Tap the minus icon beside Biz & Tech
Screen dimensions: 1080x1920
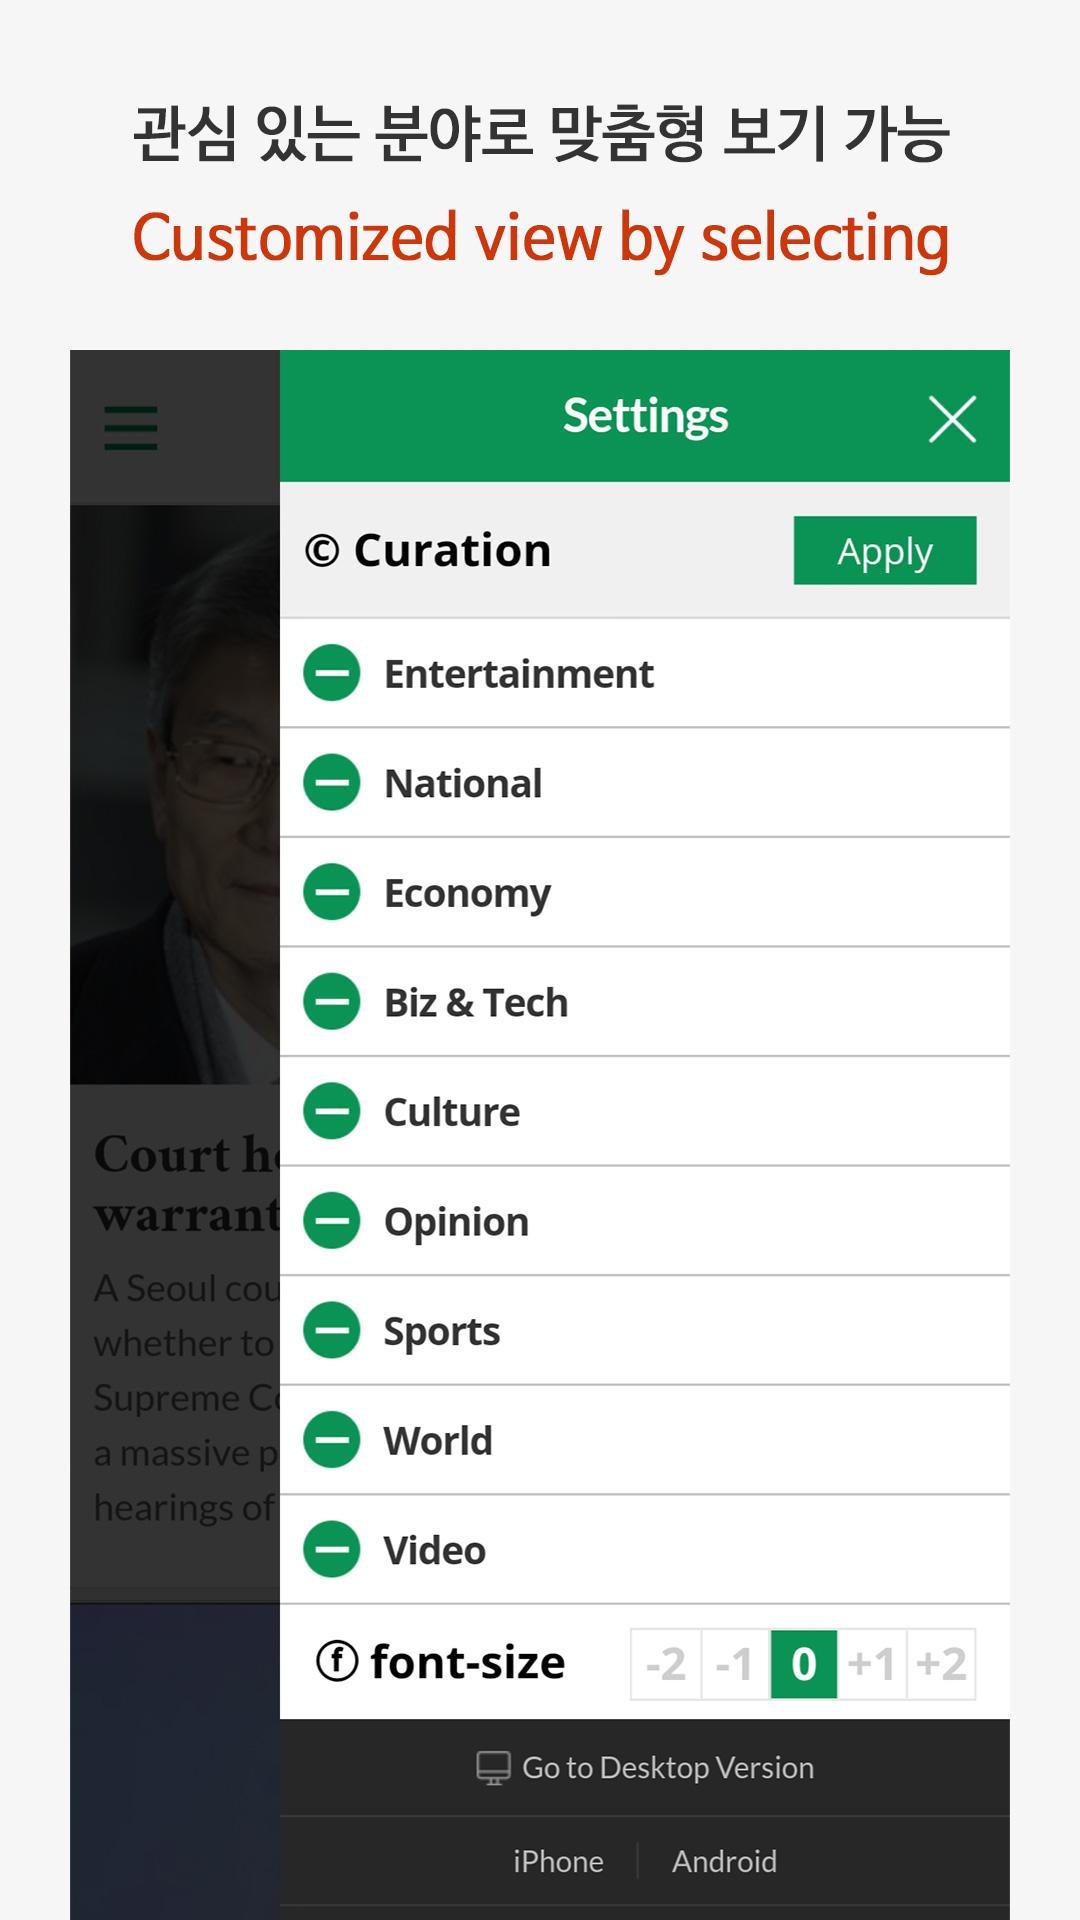pyautogui.click(x=332, y=1001)
